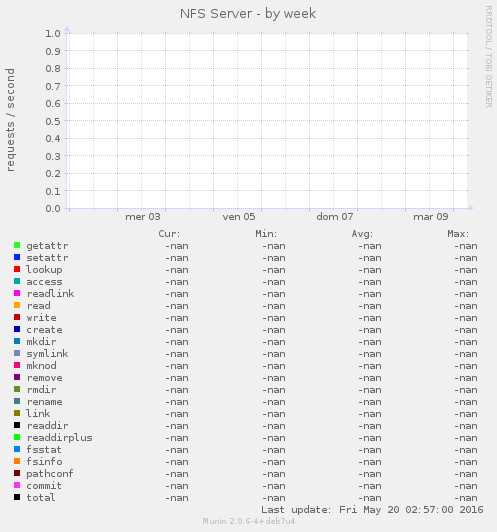Click the commit legend color swatch
Viewport: 497px width, 532px height.
[x=17, y=485]
